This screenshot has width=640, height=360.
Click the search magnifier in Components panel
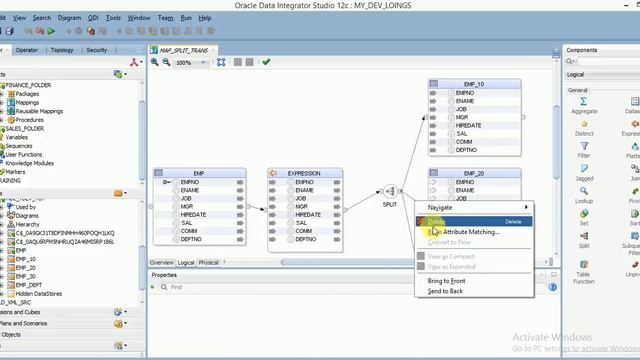[x=570, y=61]
